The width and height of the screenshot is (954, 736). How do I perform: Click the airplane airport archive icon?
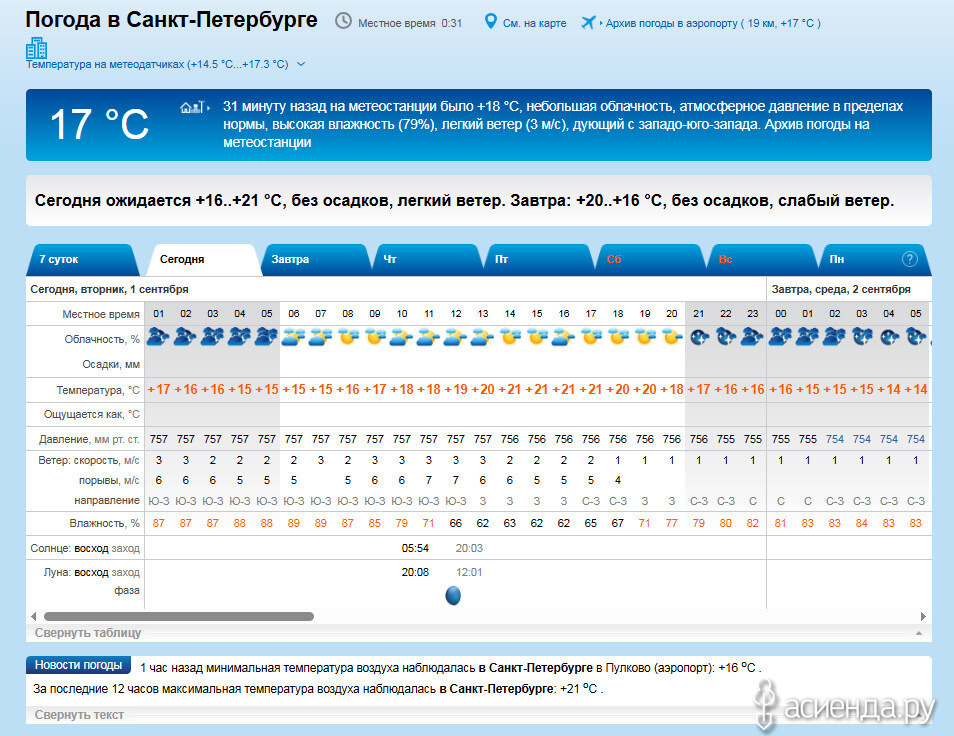[588, 23]
